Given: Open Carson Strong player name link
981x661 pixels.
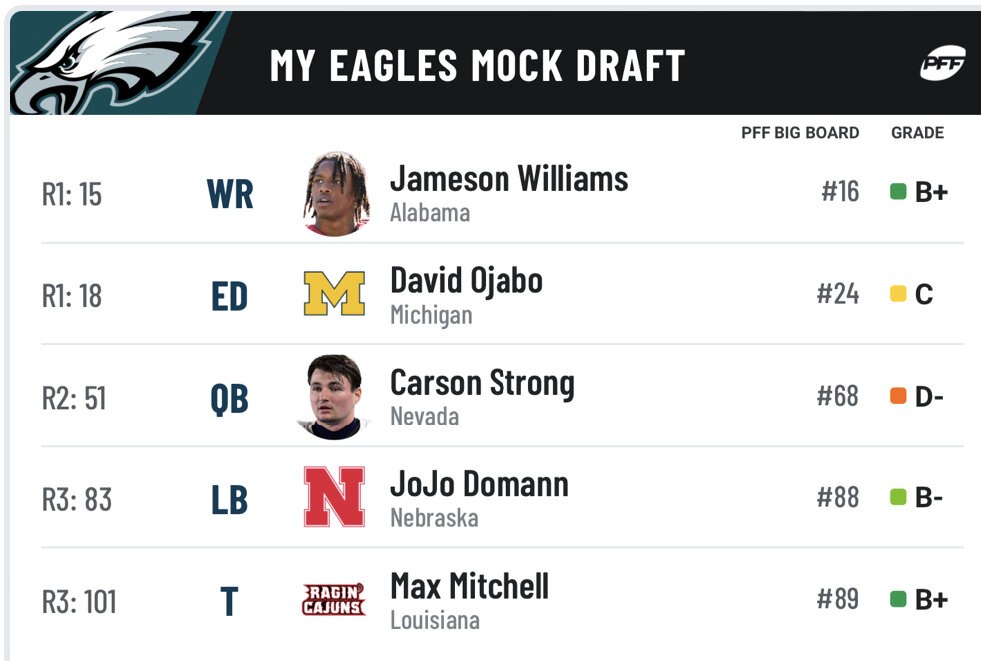Looking at the screenshot, I should [x=482, y=383].
